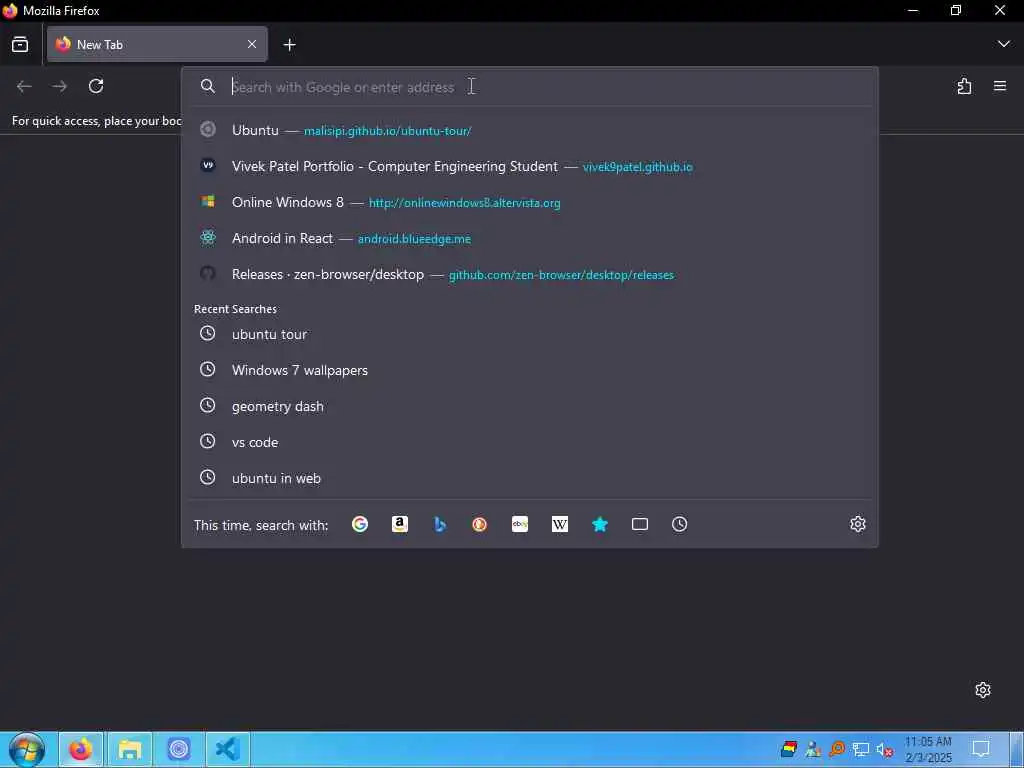Open the Extensions puzzle icon
Viewport: 1024px width, 768px height.
pos(964,86)
